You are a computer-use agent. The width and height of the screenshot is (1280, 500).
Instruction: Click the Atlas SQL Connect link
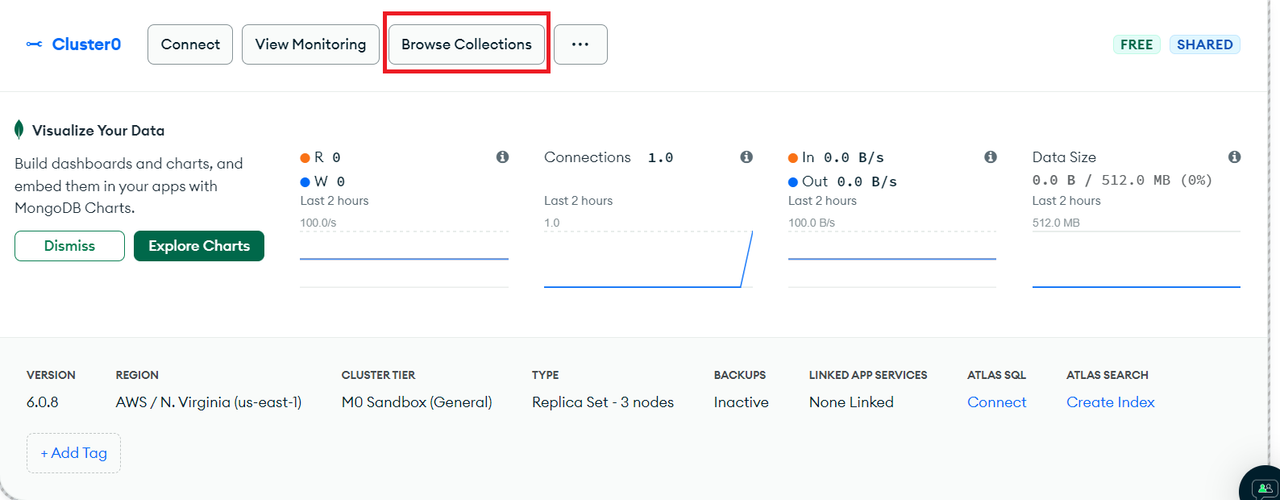tap(996, 402)
